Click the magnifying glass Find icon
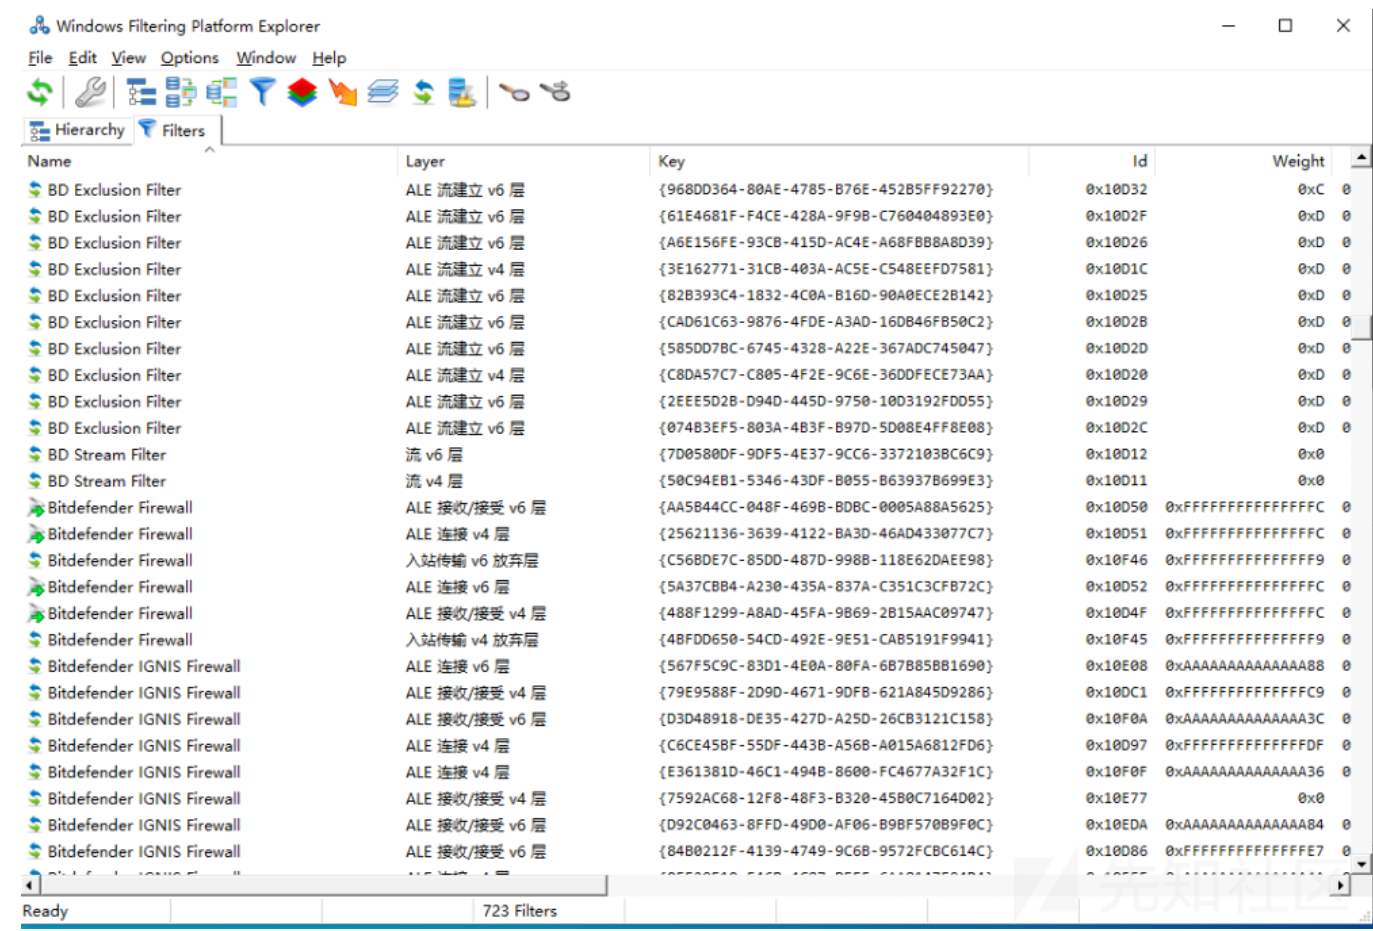This screenshot has width=1373, height=931. point(514,93)
